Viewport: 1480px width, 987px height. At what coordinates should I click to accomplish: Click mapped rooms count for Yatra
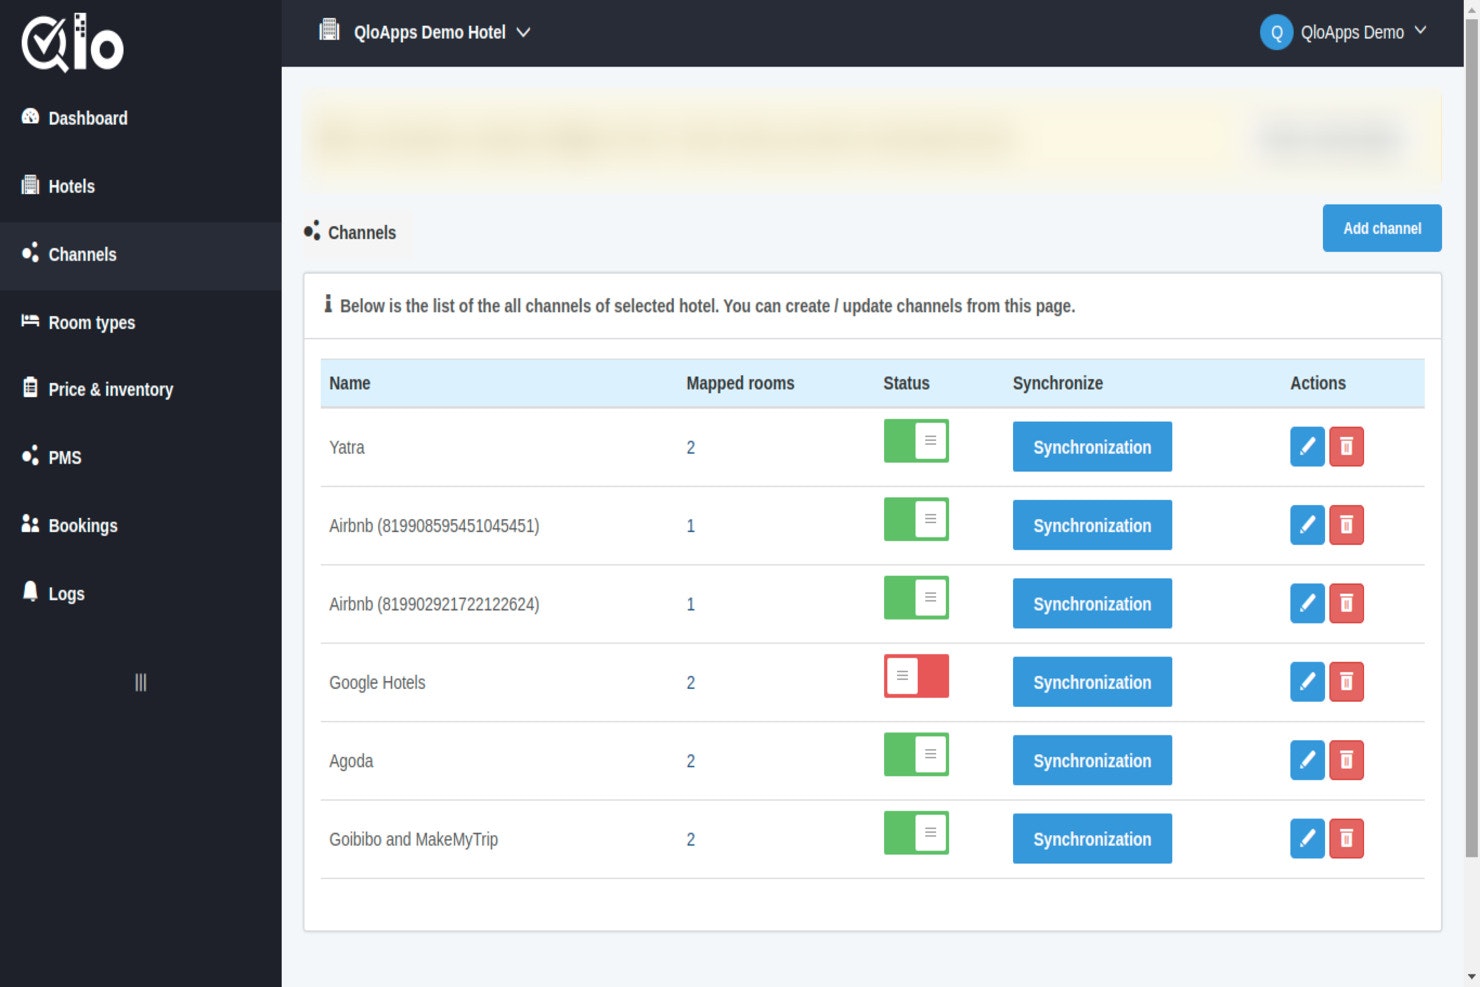click(690, 447)
